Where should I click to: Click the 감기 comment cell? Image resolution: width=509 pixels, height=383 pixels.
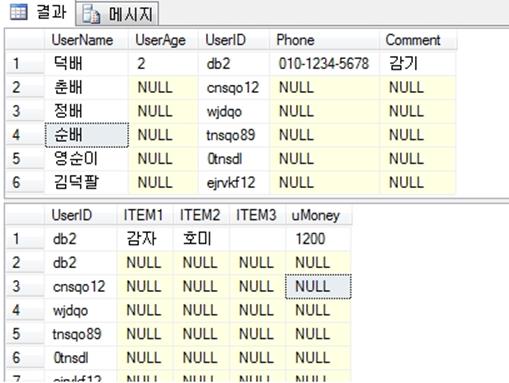pyautogui.click(x=418, y=63)
